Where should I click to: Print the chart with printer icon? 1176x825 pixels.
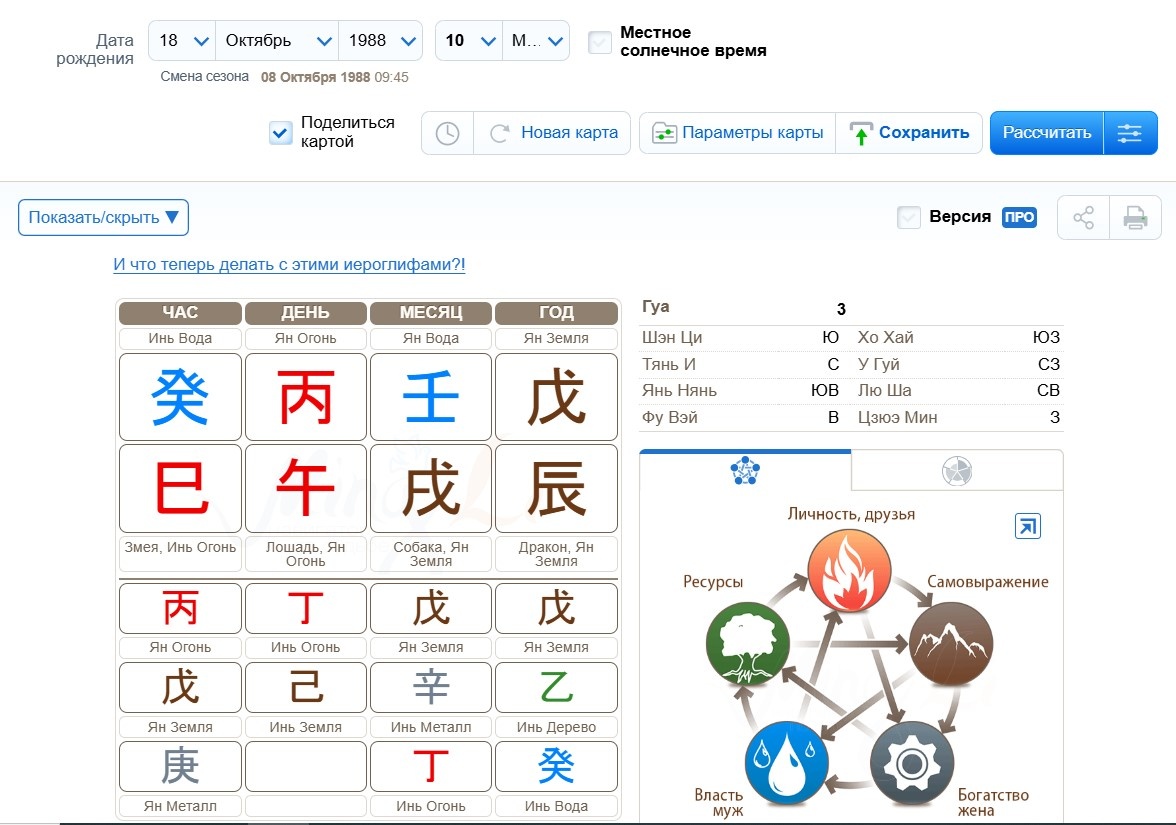[x=1135, y=218]
